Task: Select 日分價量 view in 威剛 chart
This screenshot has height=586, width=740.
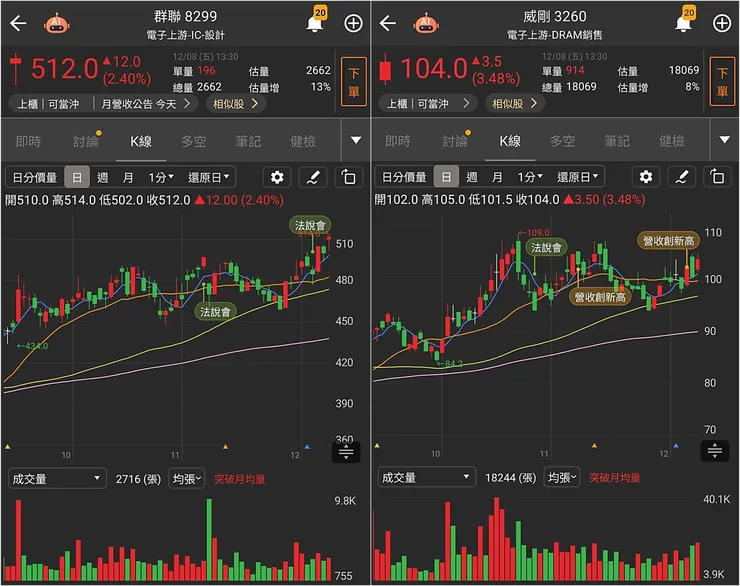Action: (404, 177)
